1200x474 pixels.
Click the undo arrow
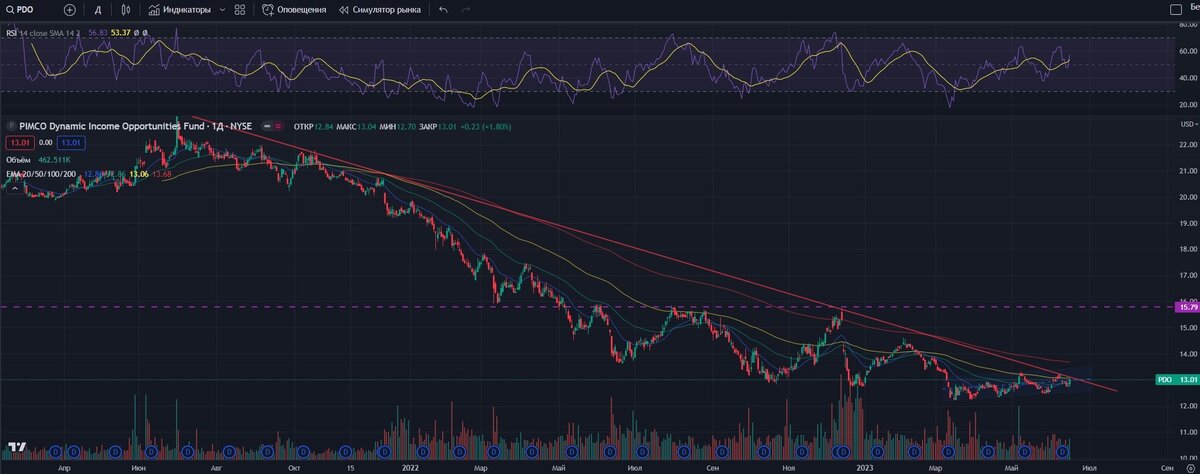[443, 9]
